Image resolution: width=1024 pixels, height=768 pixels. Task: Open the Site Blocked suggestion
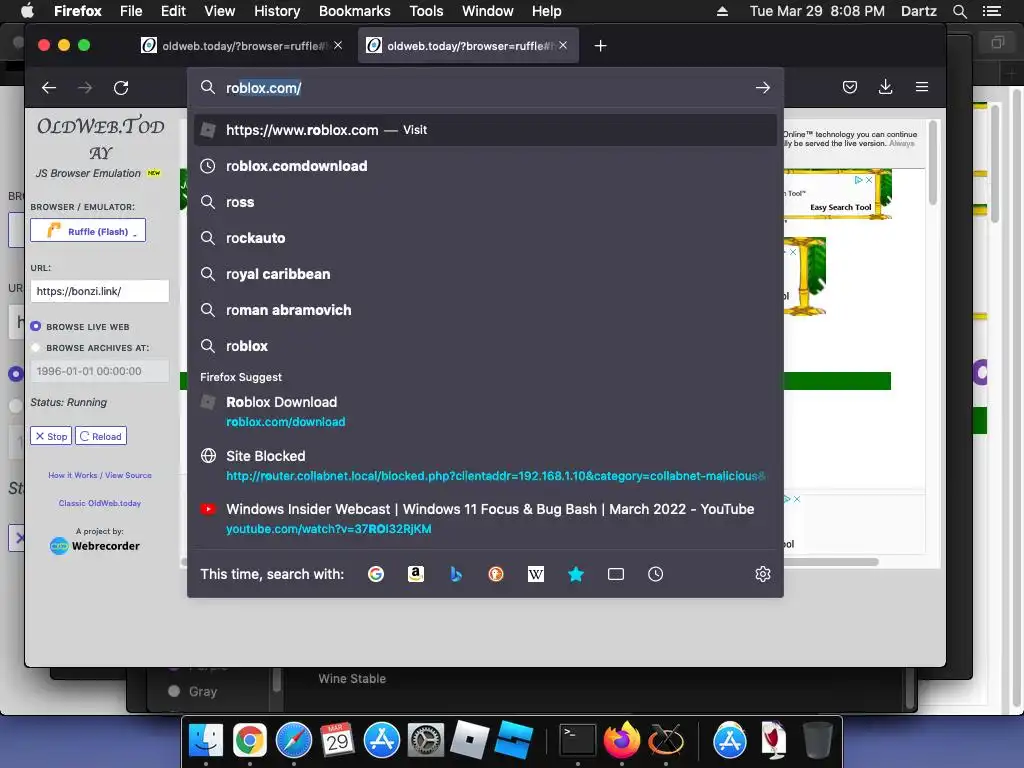point(485,466)
